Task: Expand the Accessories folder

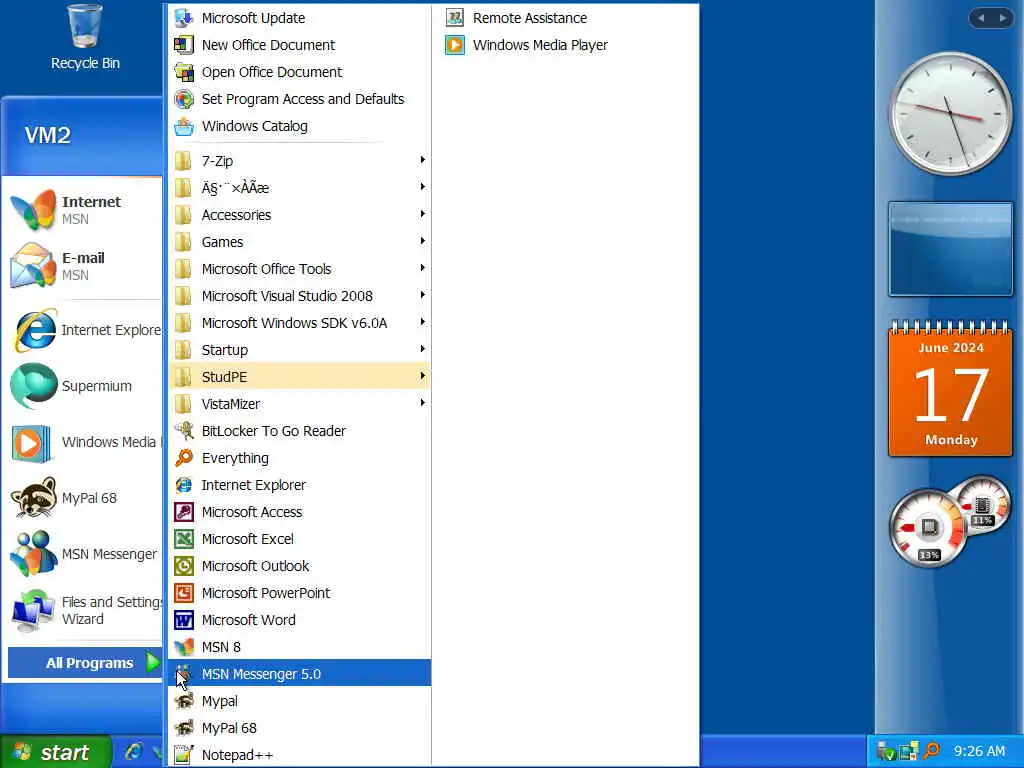Action: click(x=300, y=215)
